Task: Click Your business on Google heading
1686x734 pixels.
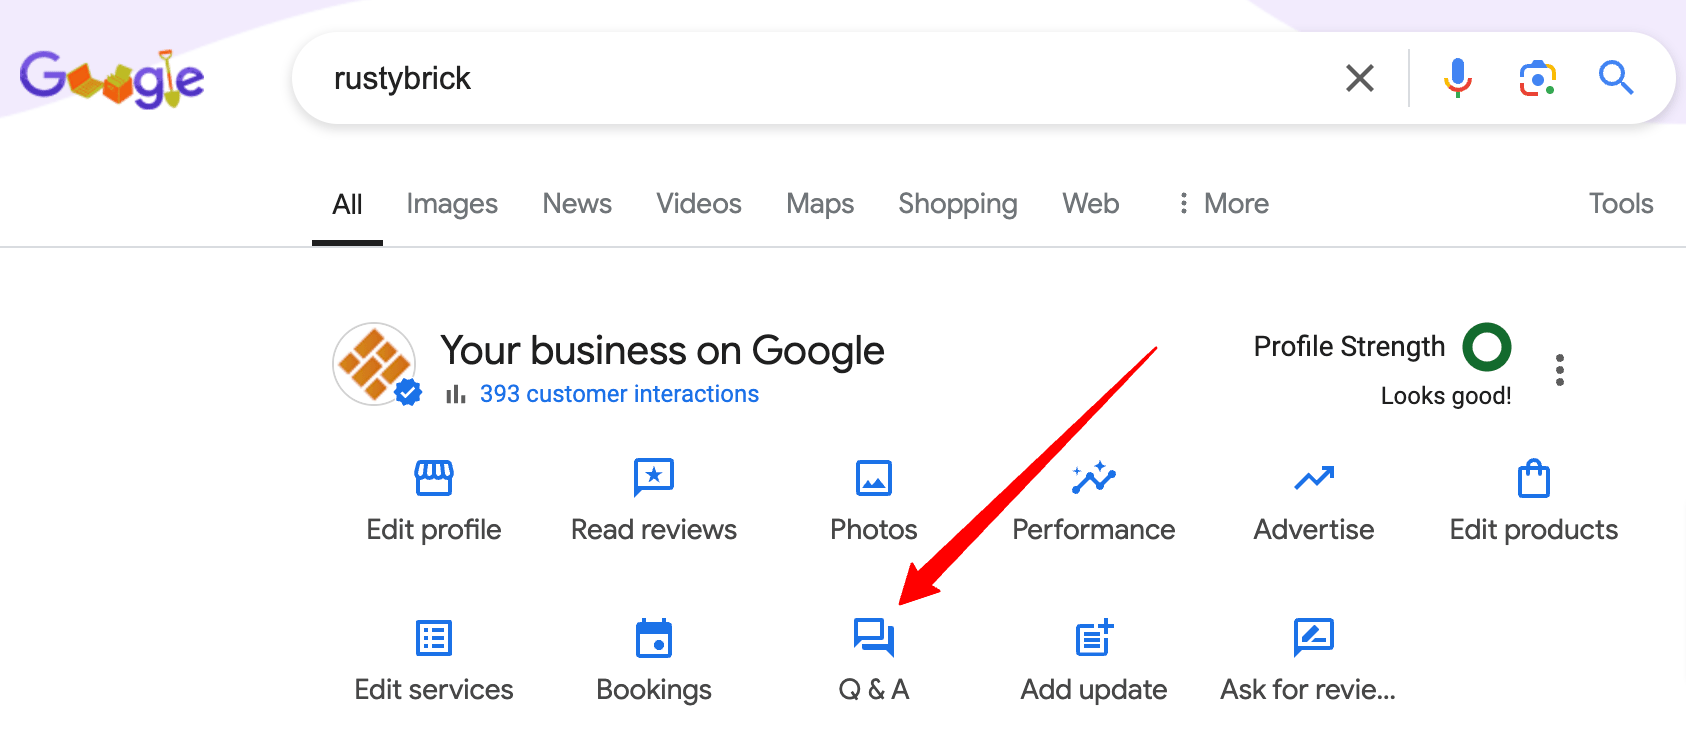Action: pyautogui.click(x=662, y=351)
